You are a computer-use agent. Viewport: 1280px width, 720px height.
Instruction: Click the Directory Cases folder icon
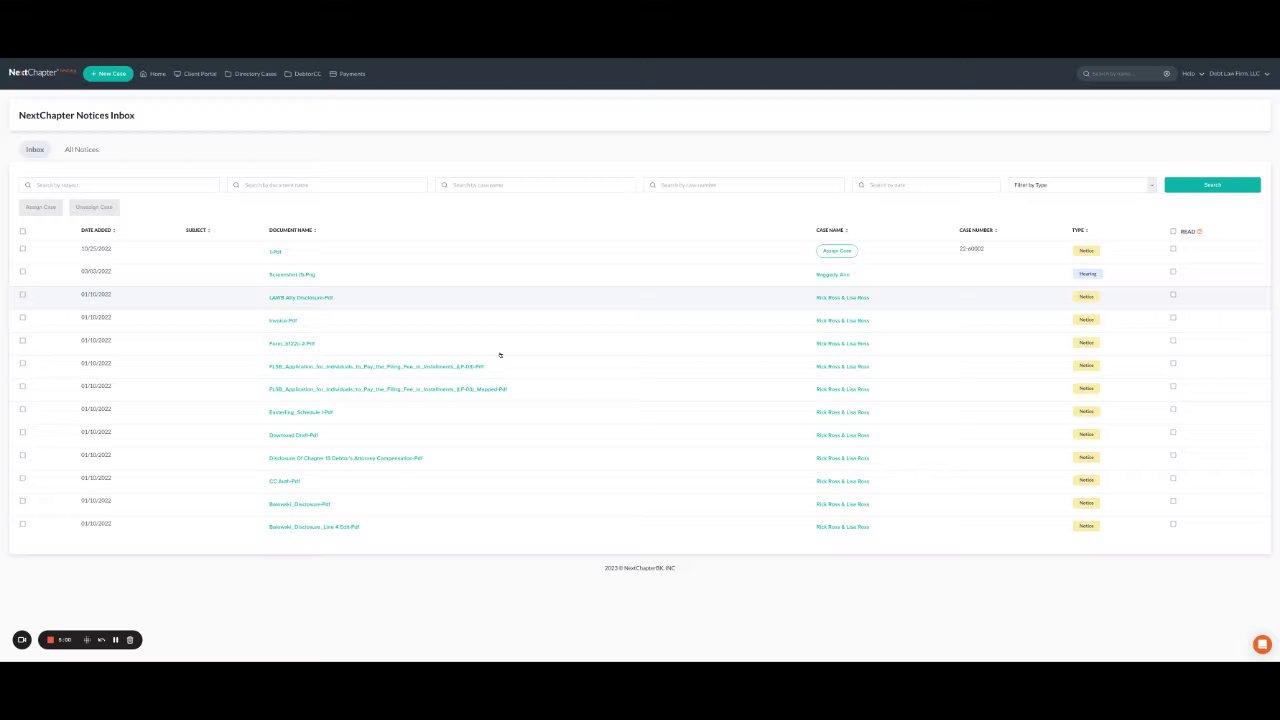(228, 74)
